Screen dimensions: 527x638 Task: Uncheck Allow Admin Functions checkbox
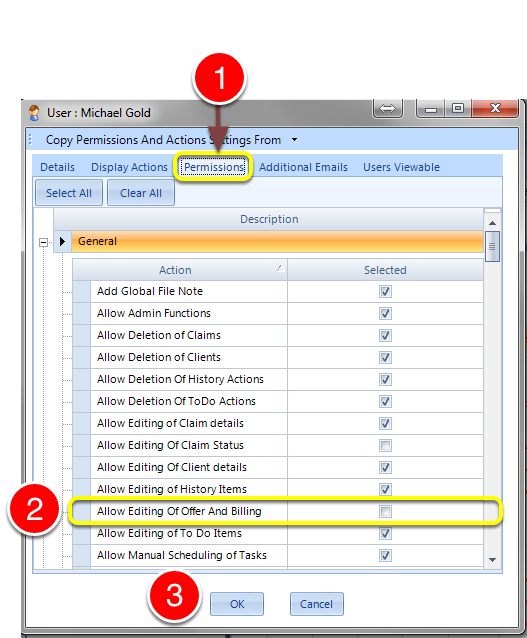coord(385,314)
